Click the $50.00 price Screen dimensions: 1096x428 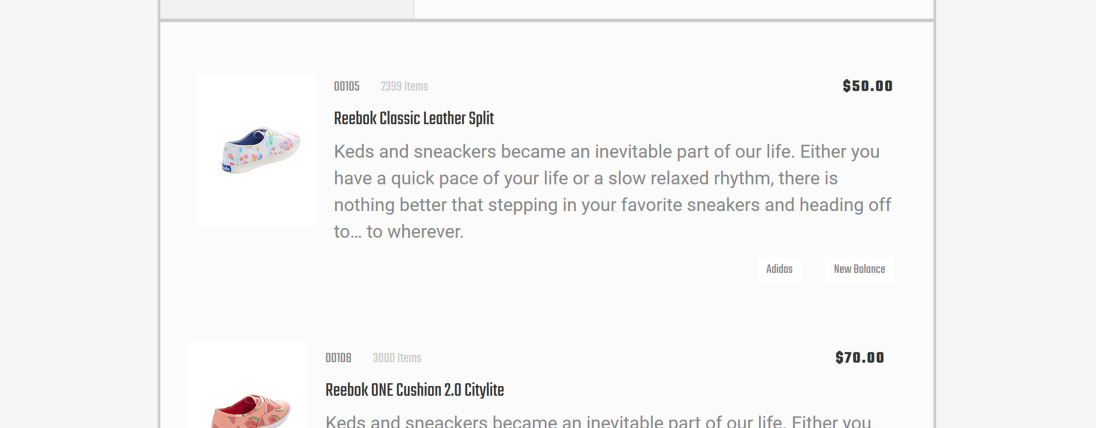(x=867, y=87)
